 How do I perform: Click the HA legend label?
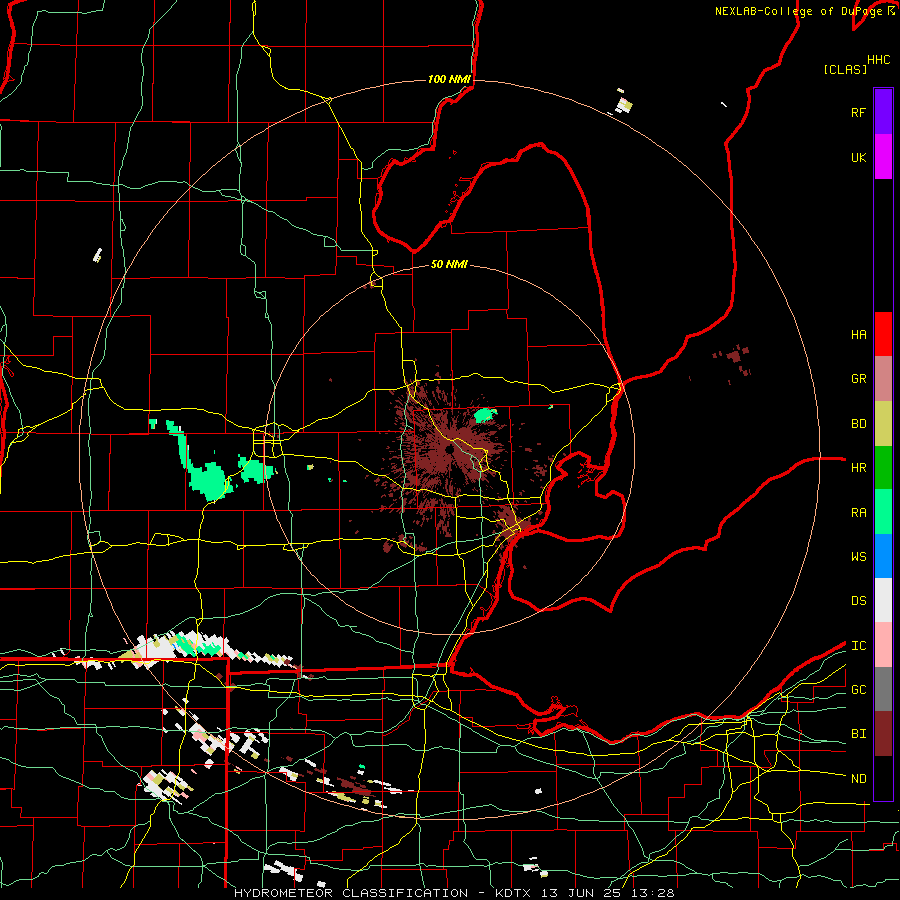point(859,334)
